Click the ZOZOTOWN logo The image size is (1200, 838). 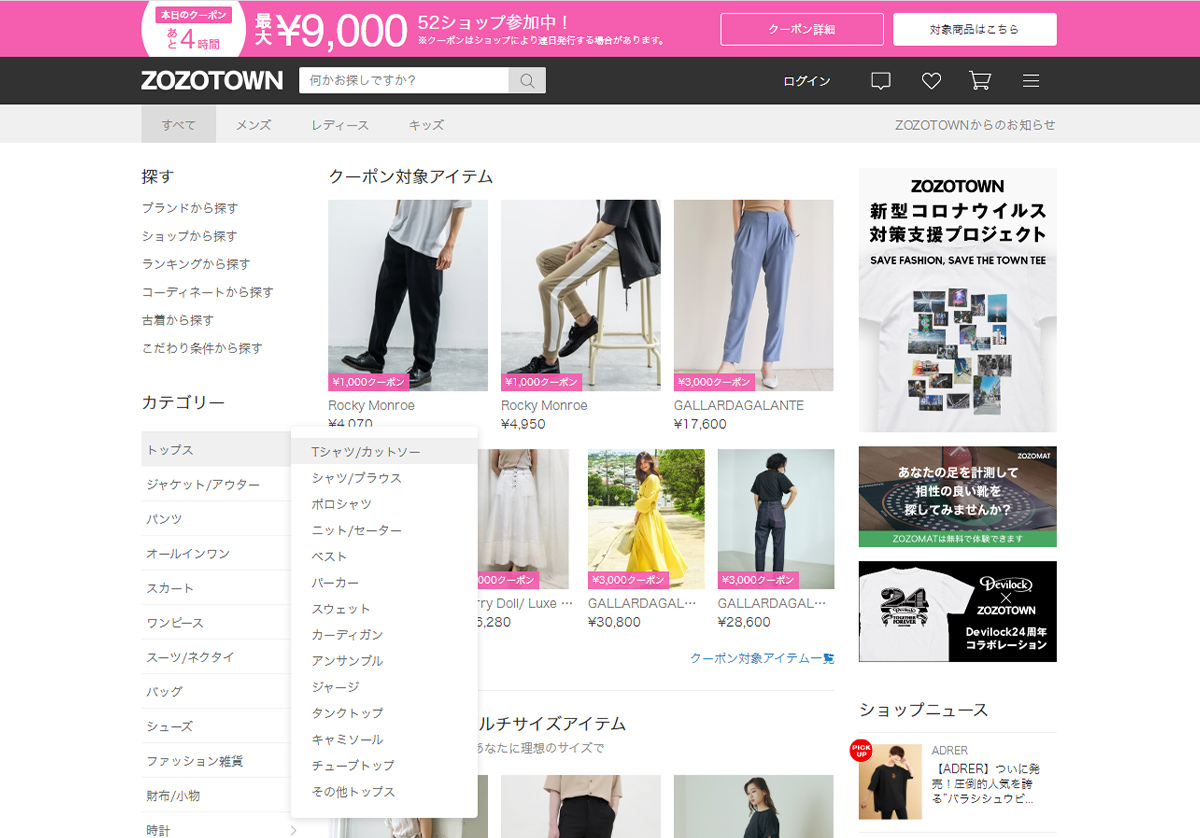(212, 81)
